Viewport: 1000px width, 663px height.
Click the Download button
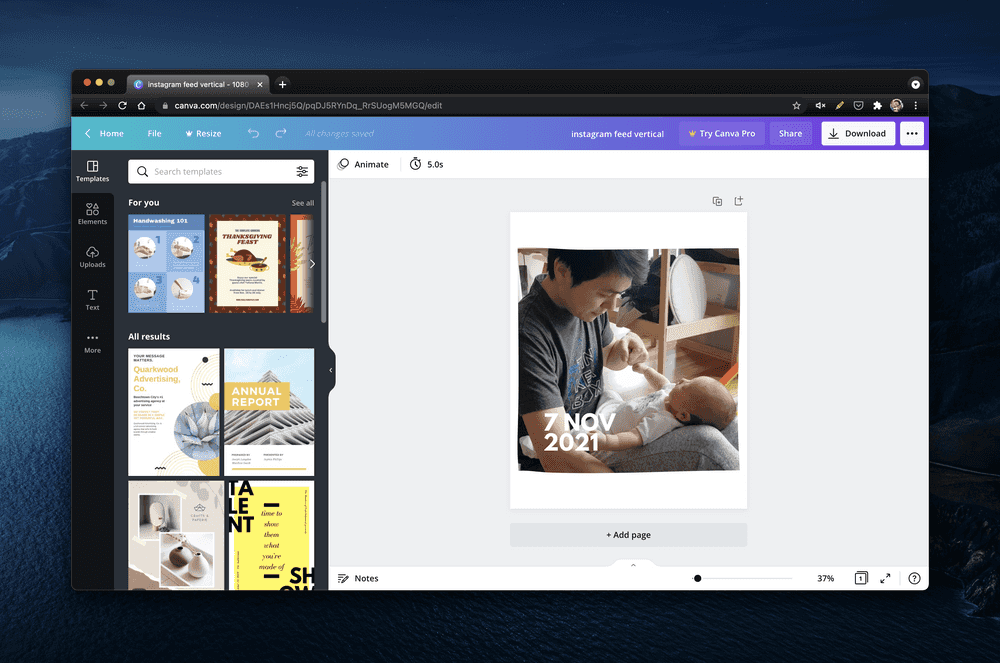coord(858,133)
